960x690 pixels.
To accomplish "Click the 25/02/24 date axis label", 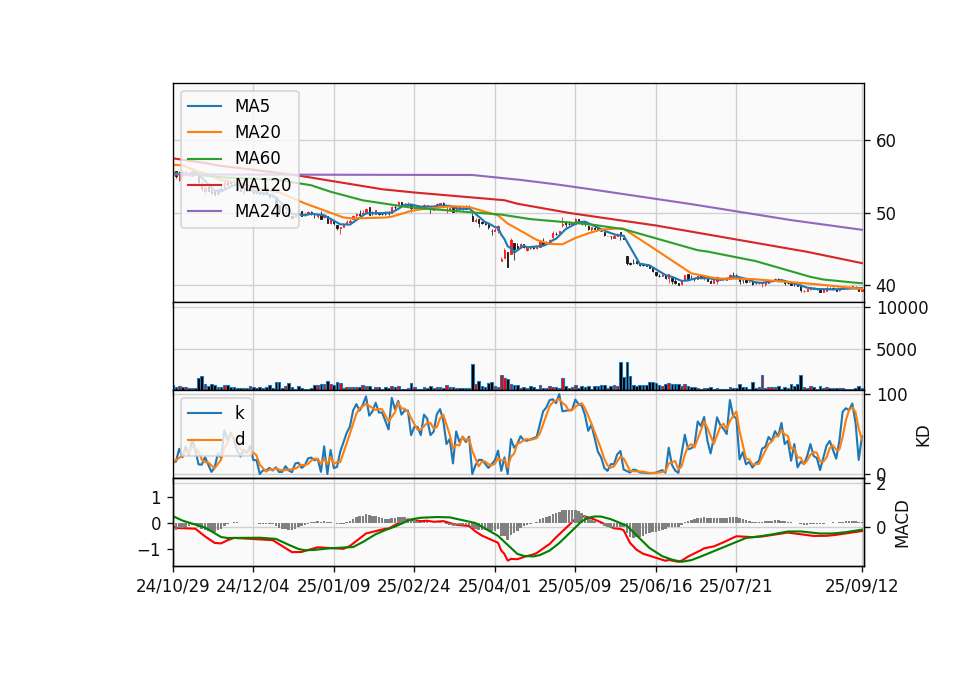I will coord(414,586).
